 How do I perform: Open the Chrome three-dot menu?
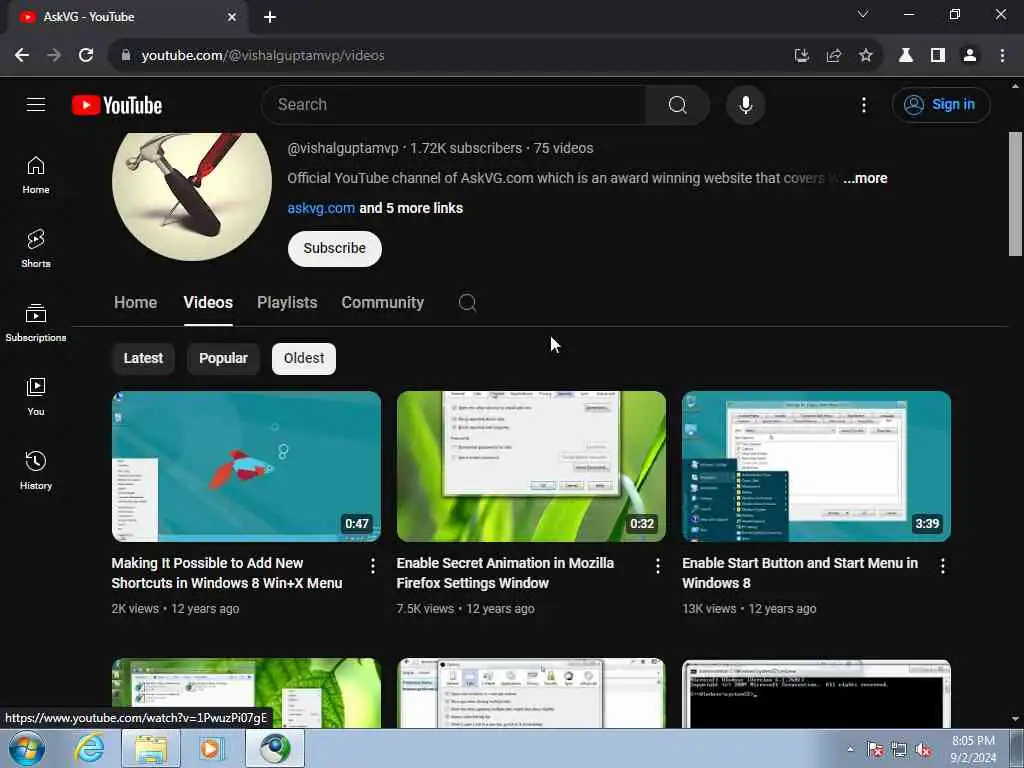coord(1002,56)
